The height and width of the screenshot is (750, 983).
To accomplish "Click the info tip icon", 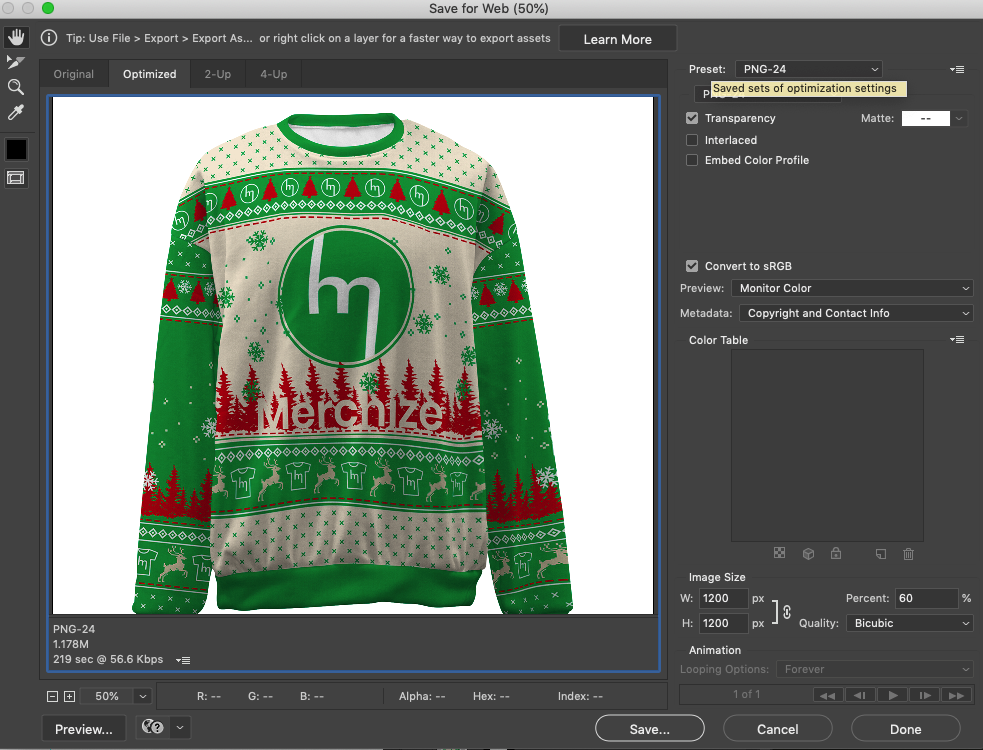I will [49, 38].
